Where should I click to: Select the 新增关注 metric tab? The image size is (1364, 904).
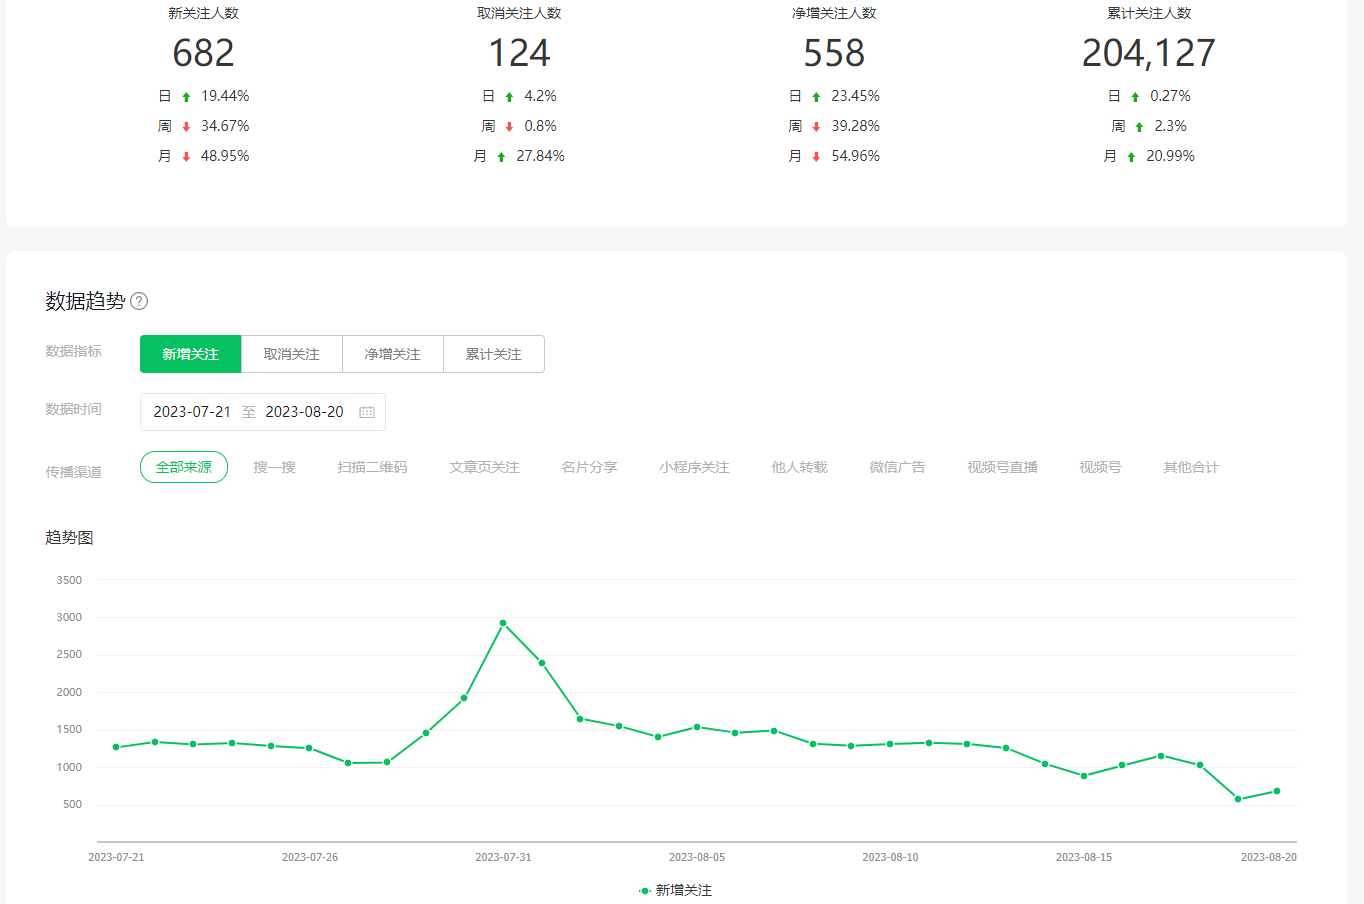(x=190, y=354)
